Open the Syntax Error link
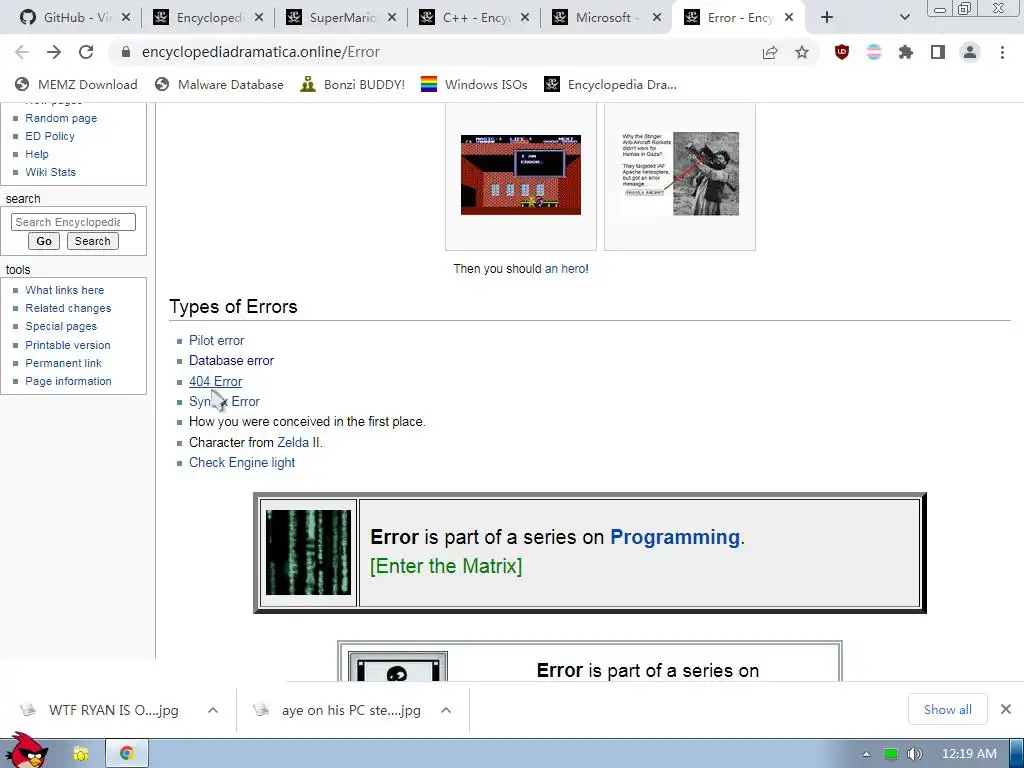 [x=224, y=402]
